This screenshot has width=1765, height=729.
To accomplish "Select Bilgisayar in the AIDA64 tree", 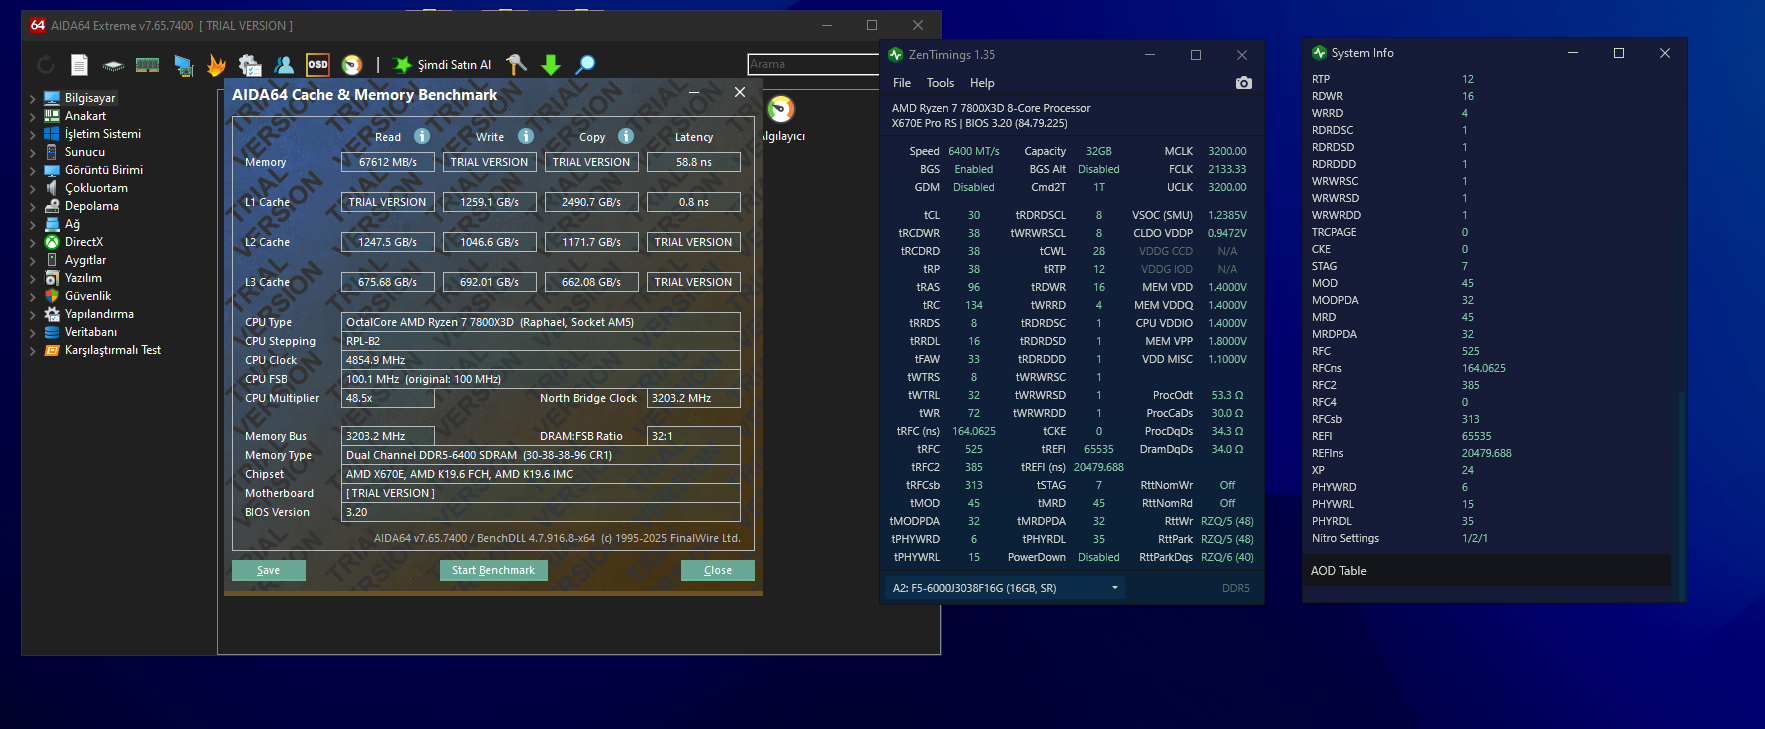I will click(90, 98).
